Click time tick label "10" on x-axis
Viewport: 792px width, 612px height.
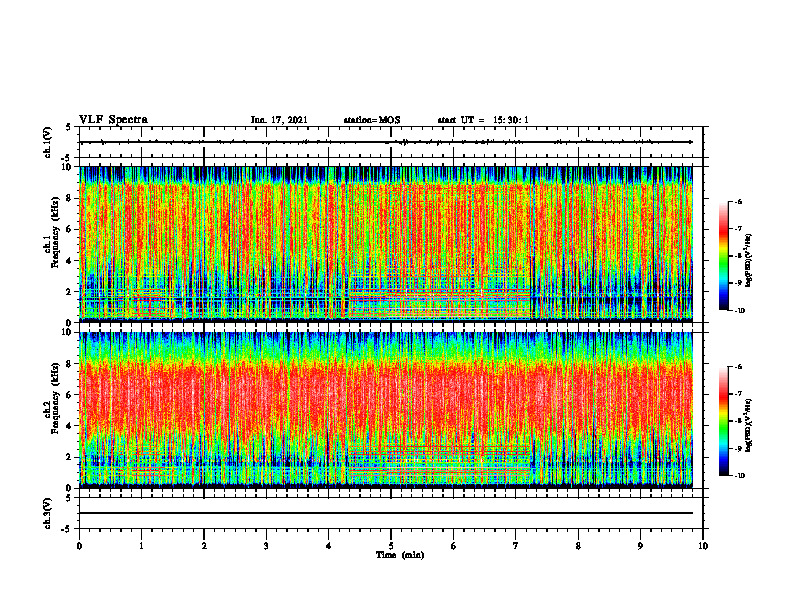pos(703,546)
